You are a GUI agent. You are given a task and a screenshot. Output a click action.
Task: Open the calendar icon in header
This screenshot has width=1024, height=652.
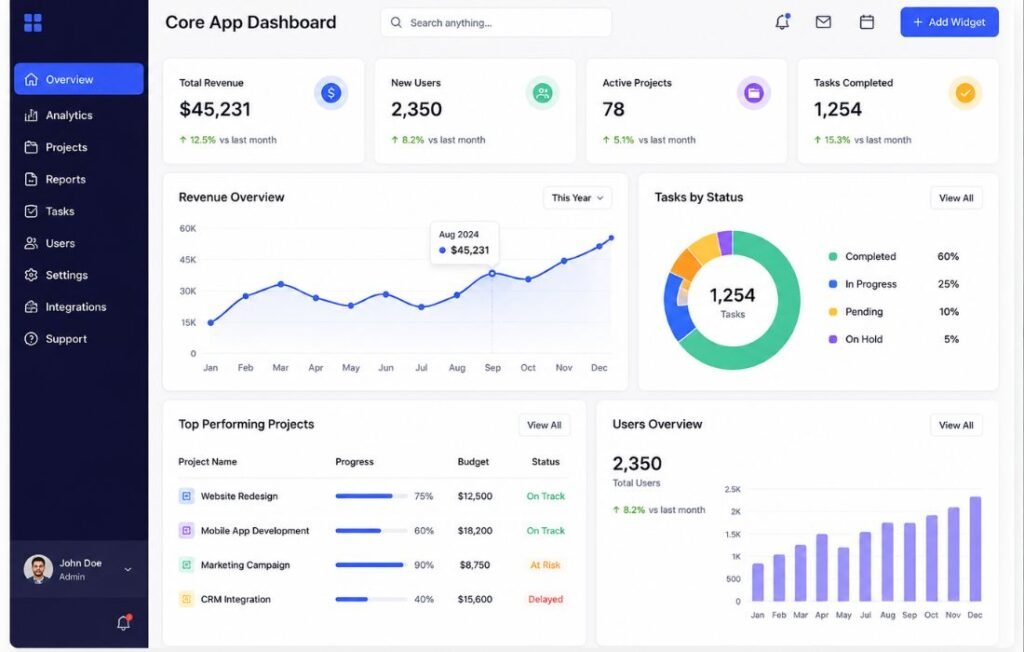point(867,22)
